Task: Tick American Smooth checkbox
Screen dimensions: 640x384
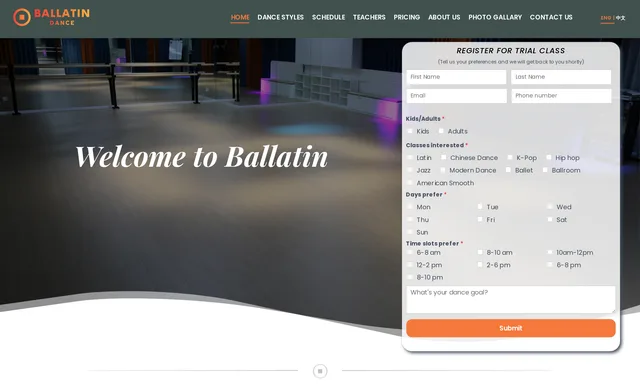Action: click(x=410, y=183)
